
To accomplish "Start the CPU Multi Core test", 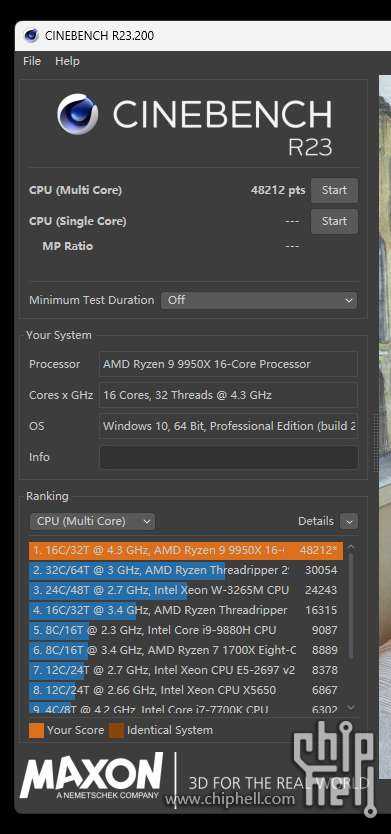I will click(334, 190).
